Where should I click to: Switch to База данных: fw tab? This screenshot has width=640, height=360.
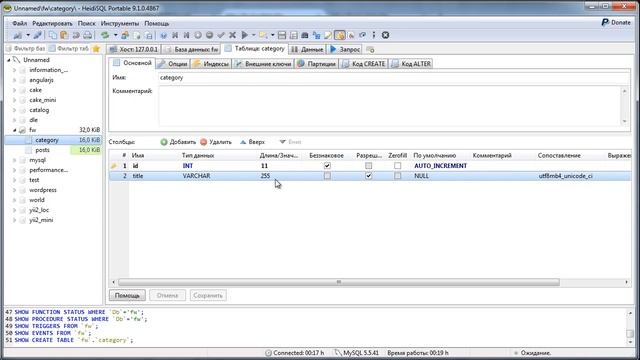pyautogui.click(x=191, y=49)
